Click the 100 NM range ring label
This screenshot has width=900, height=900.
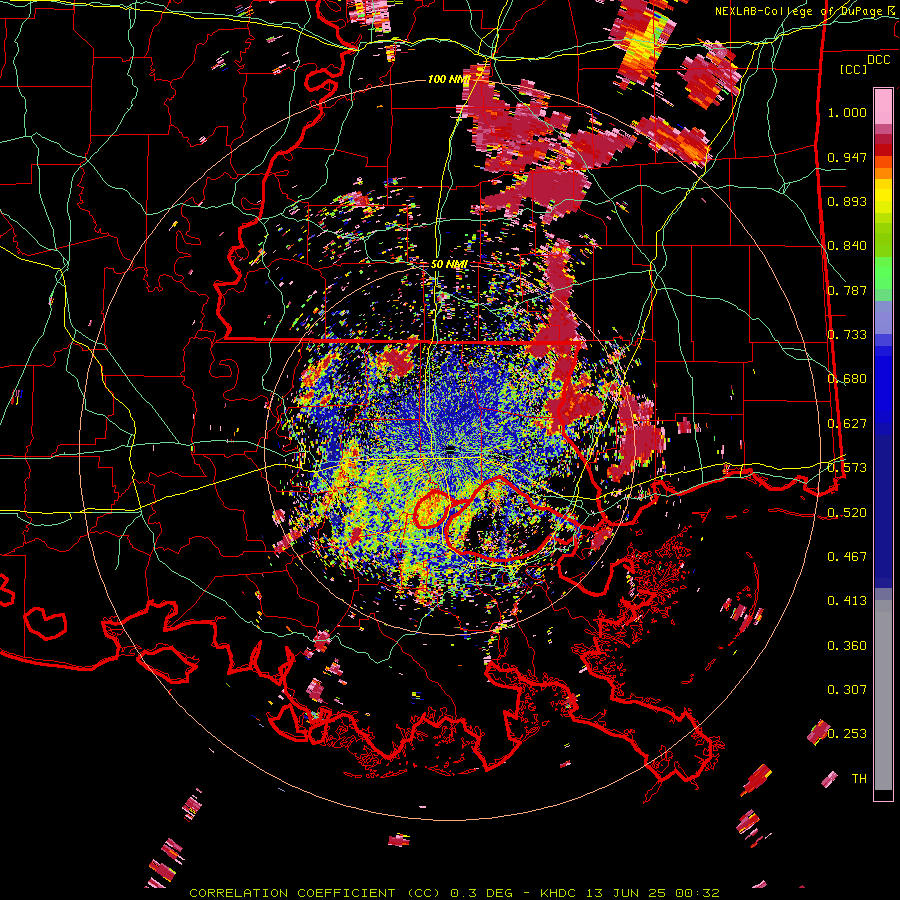(448, 79)
